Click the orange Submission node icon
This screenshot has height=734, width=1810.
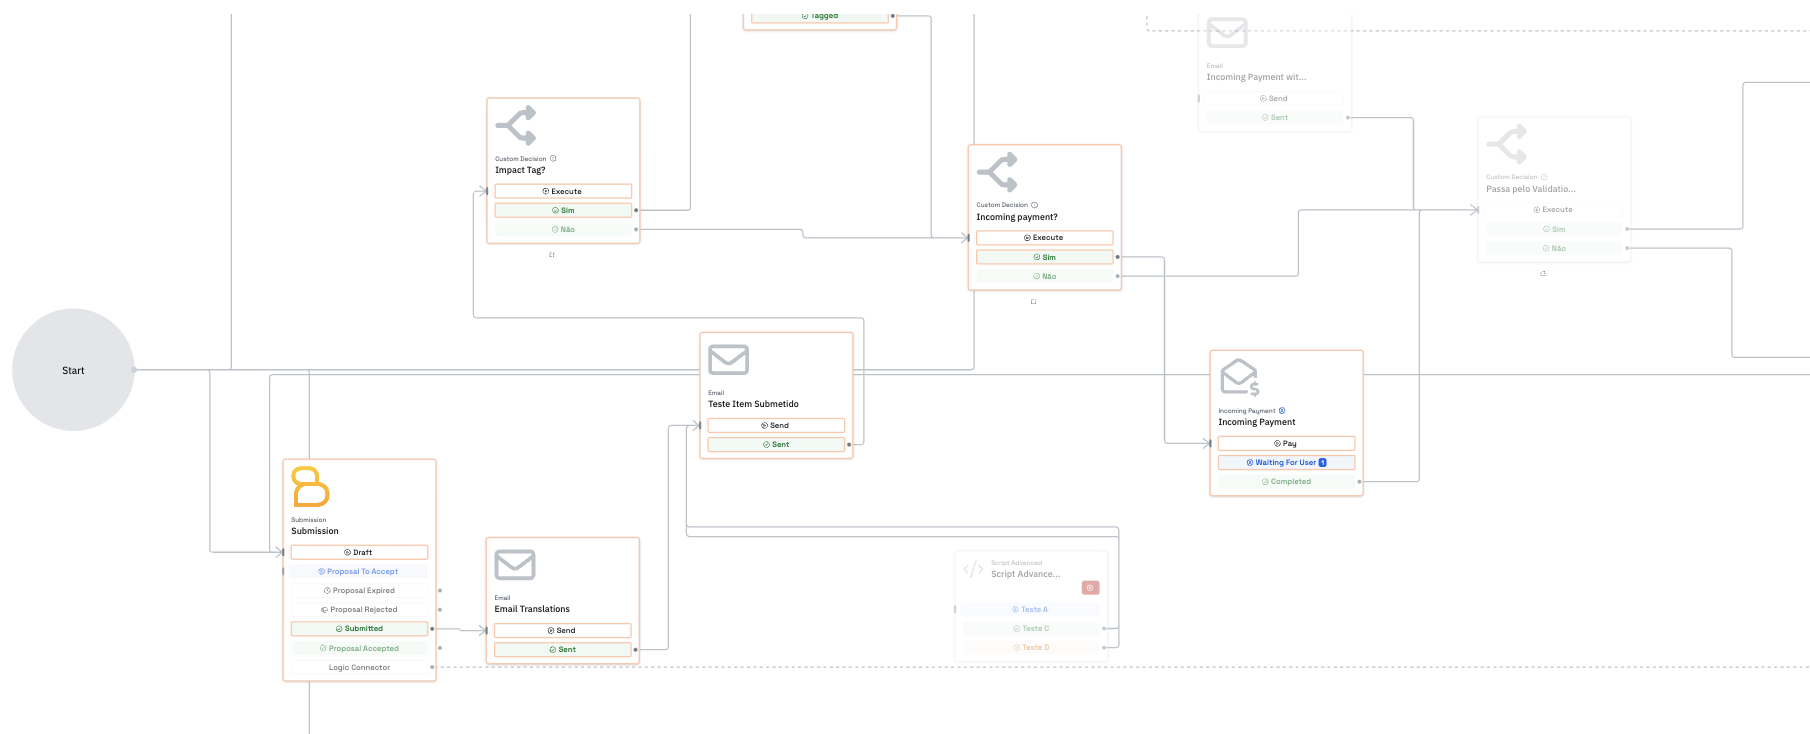click(x=310, y=487)
